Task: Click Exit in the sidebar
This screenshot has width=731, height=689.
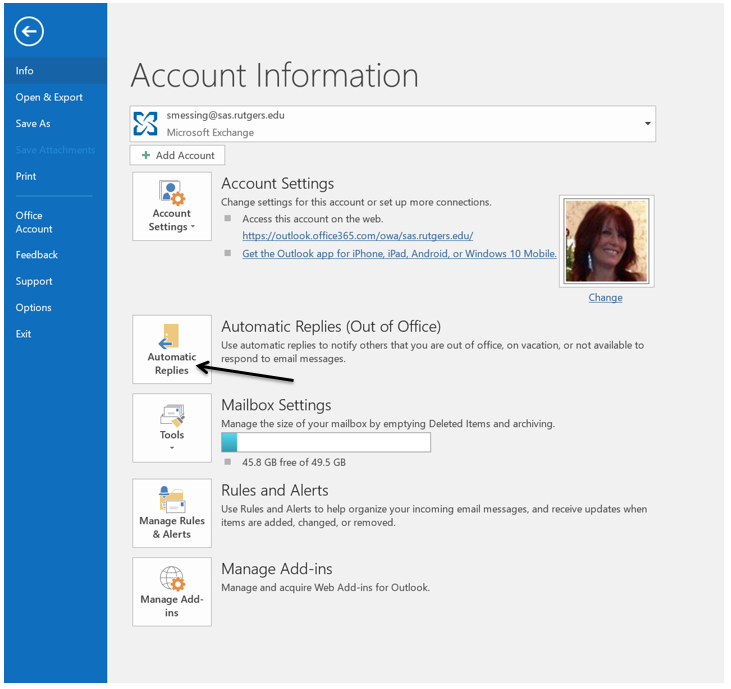Action: (x=23, y=334)
